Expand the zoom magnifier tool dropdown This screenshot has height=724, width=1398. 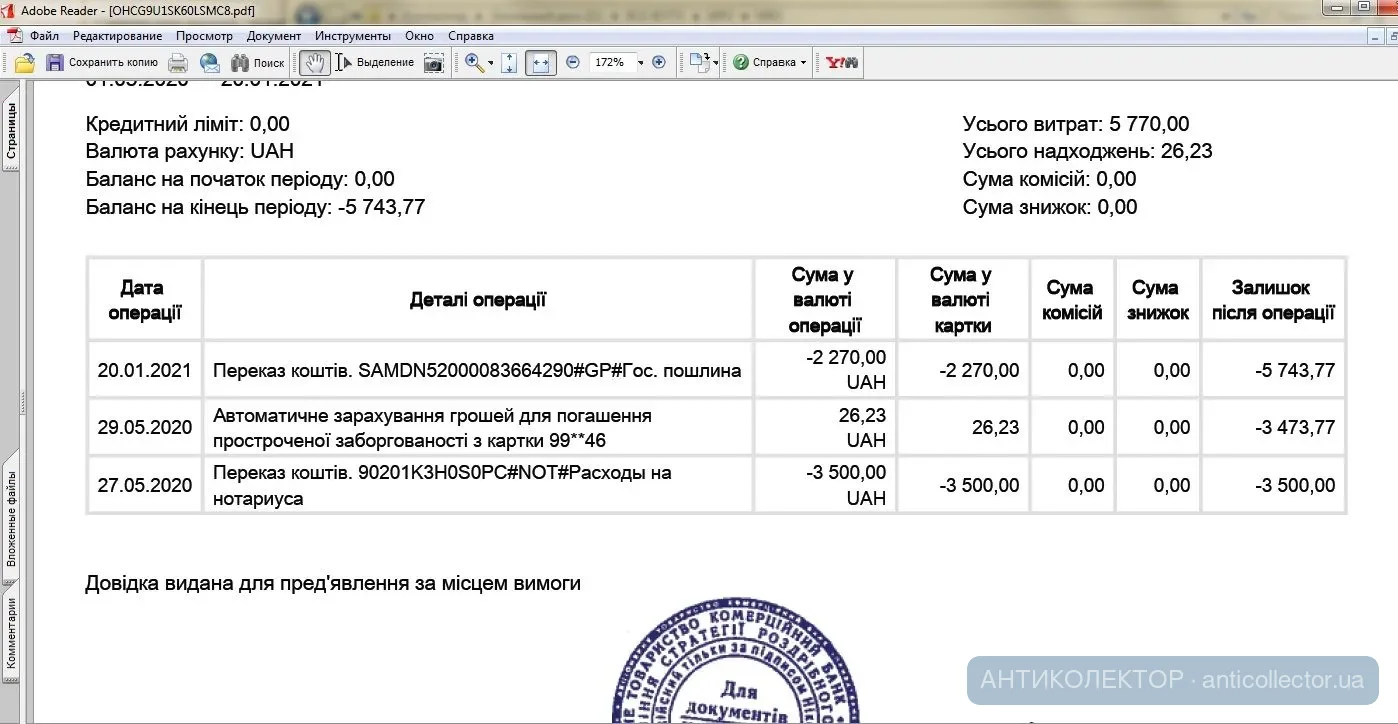[x=491, y=63]
